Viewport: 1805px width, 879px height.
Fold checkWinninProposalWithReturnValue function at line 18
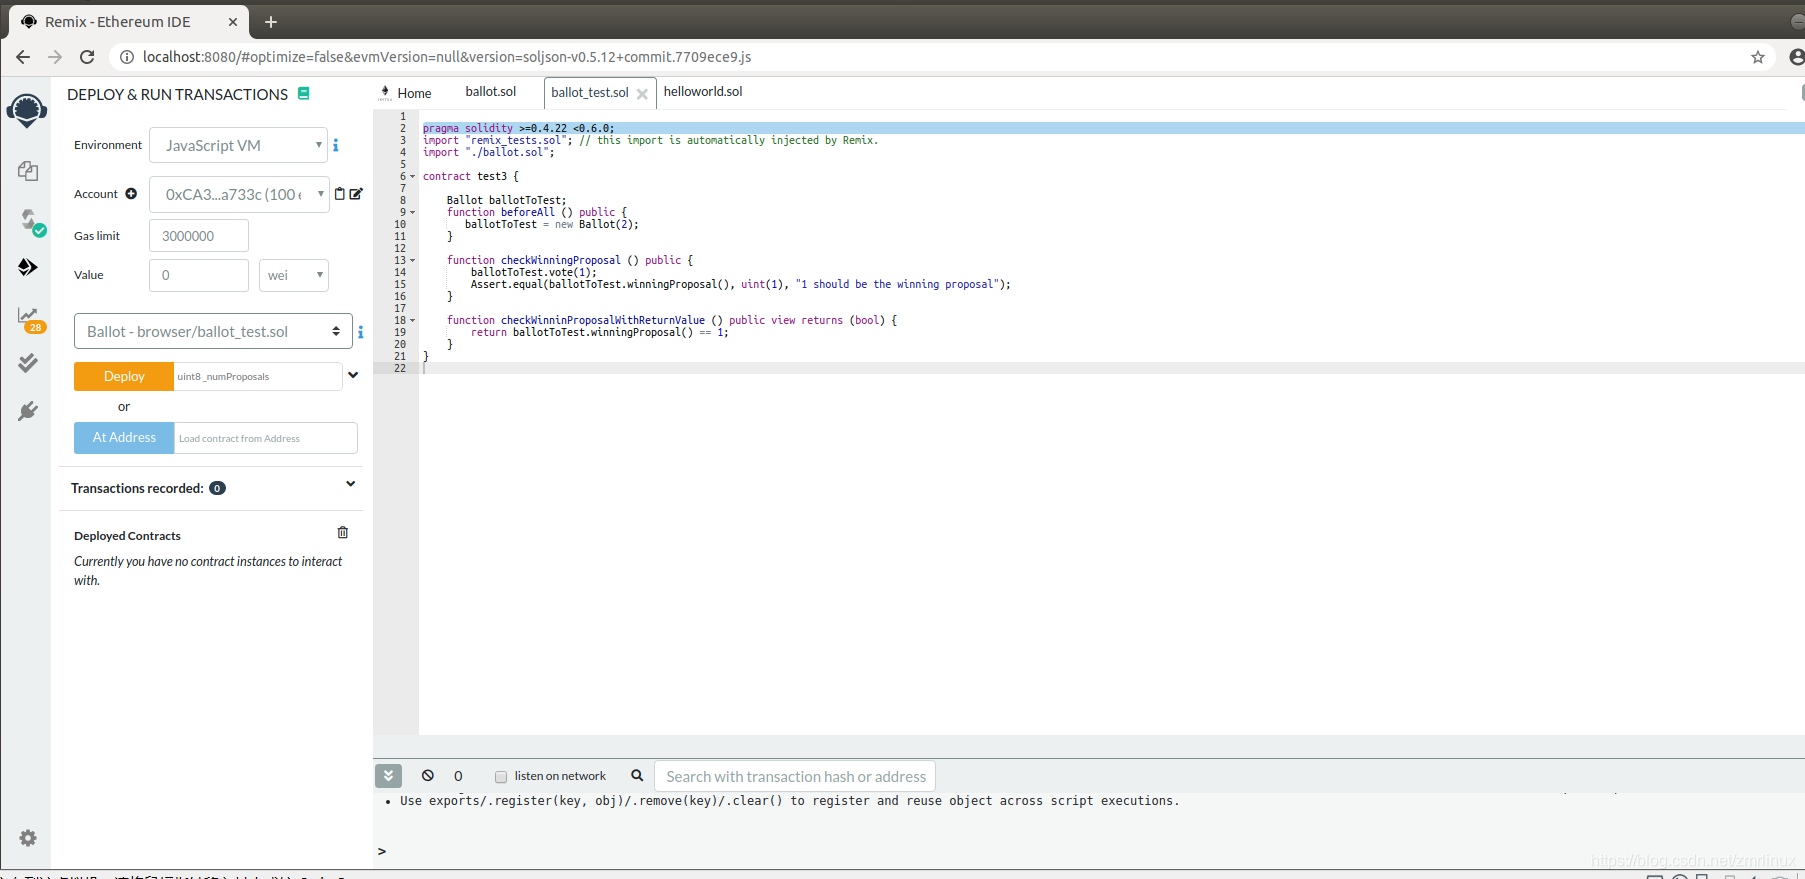click(412, 320)
